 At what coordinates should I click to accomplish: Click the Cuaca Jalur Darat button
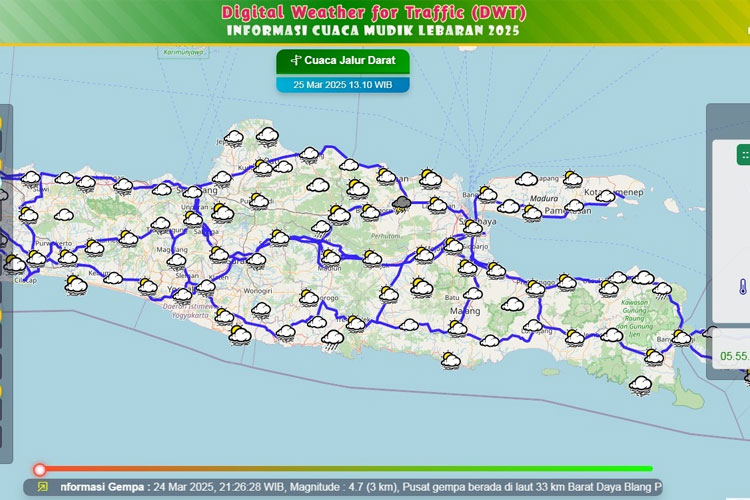coord(343,61)
